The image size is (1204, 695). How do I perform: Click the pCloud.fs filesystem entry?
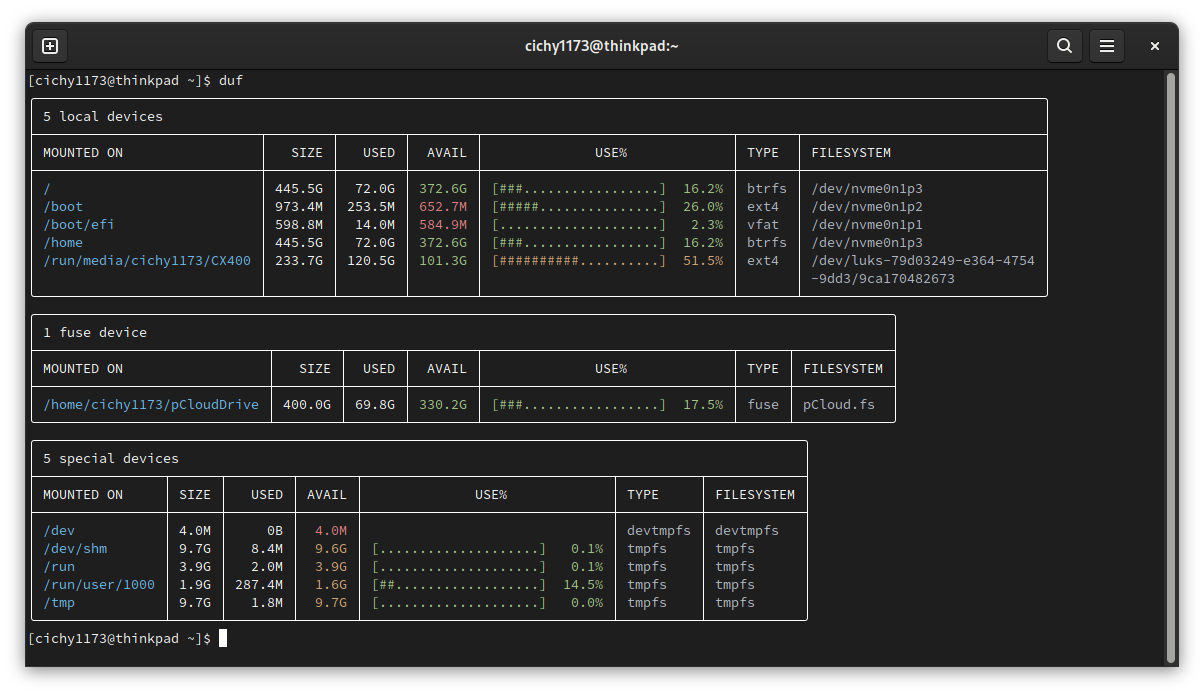point(839,404)
